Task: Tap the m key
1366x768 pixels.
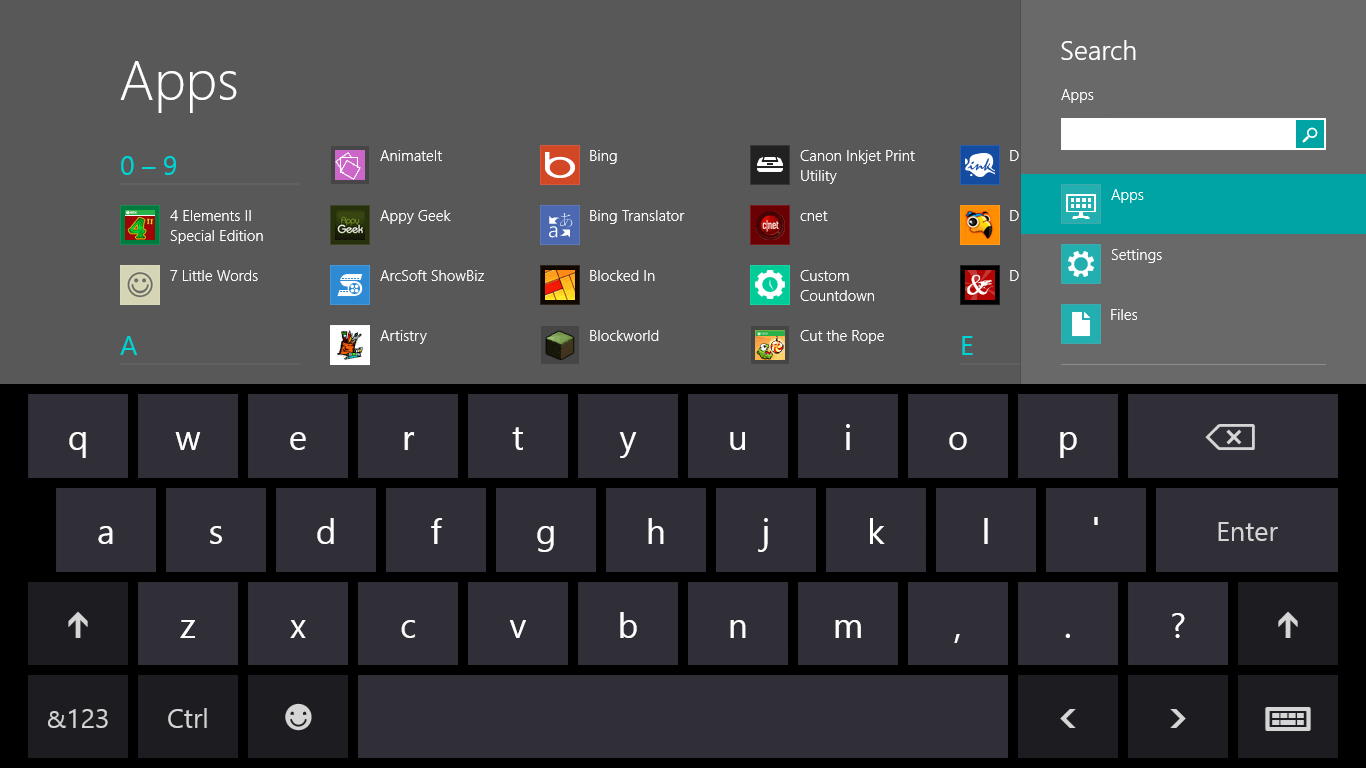Action: [848, 624]
